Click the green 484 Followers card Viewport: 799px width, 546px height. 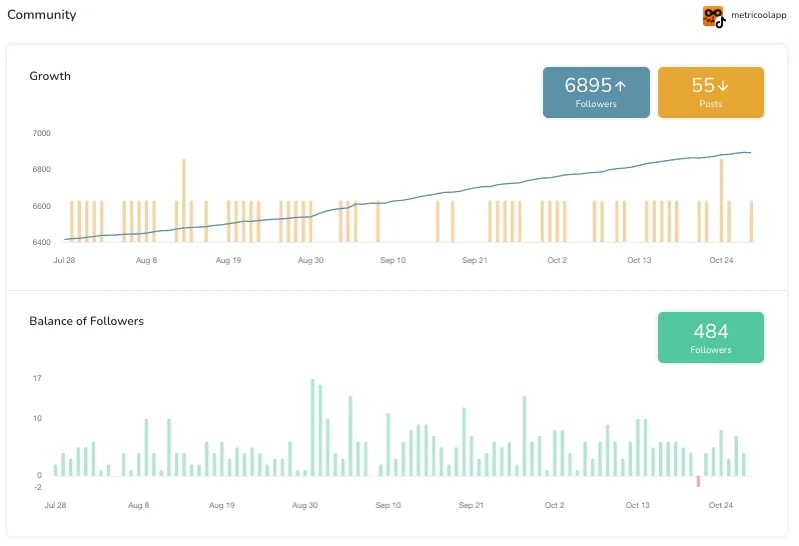coord(710,337)
